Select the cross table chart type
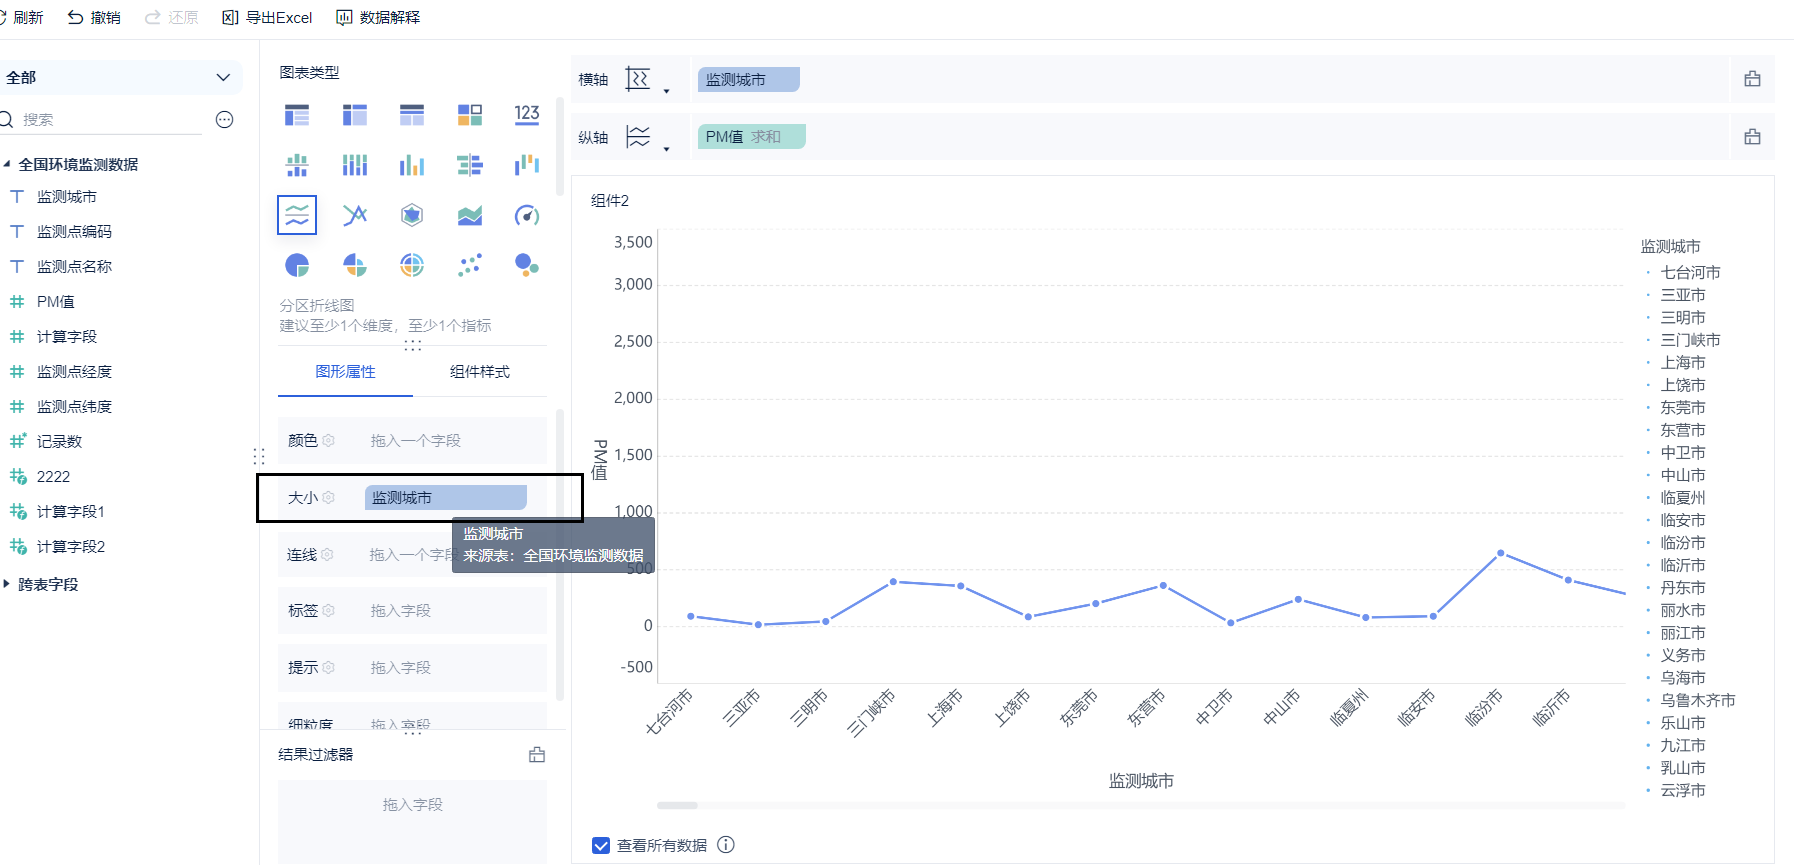This screenshot has height=865, width=1795. 355,115
